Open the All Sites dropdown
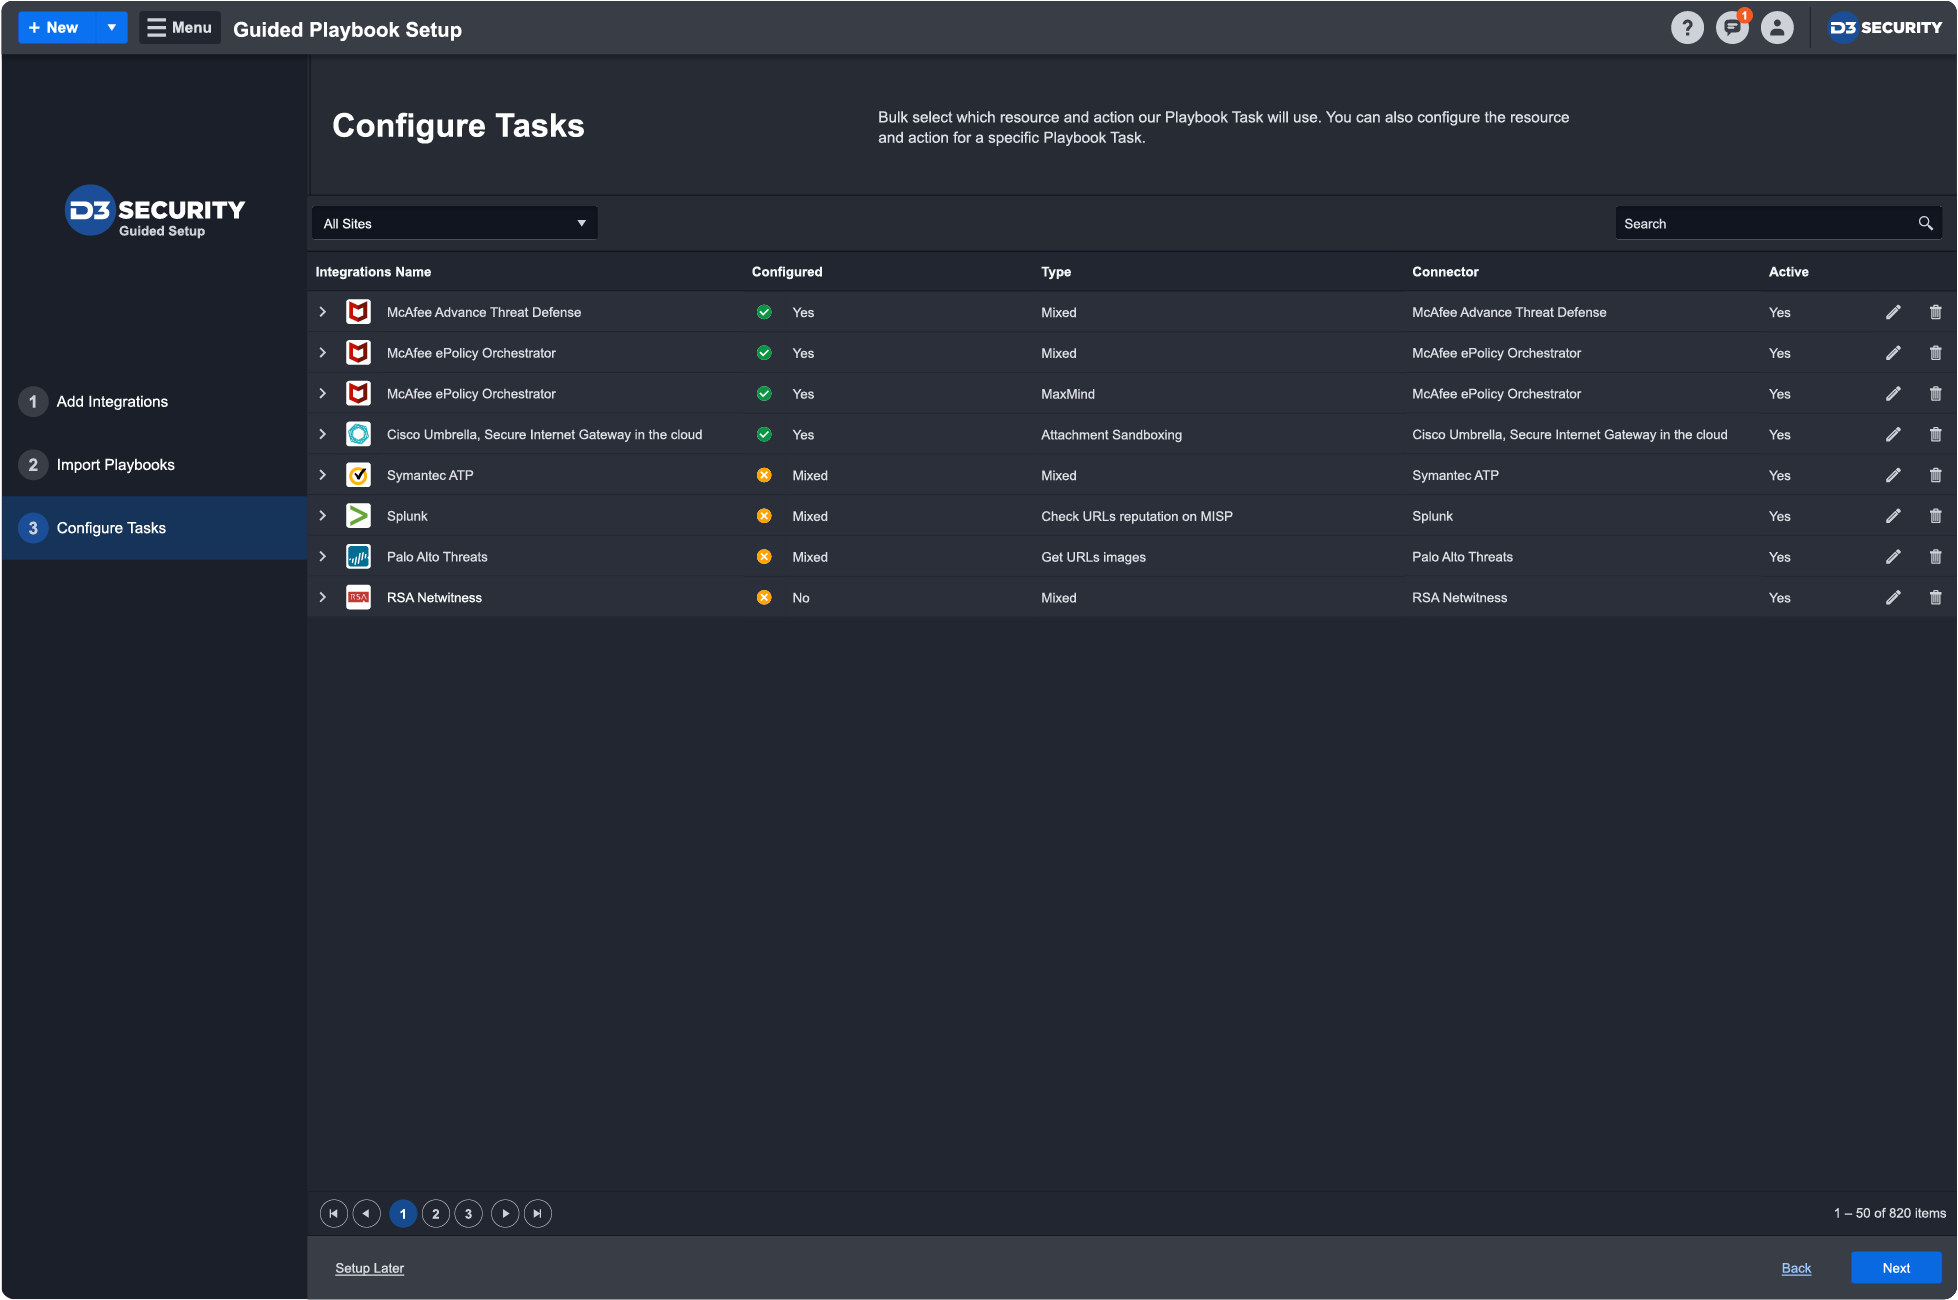This screenshot has width=1958, height=1300. pos(454,224)
